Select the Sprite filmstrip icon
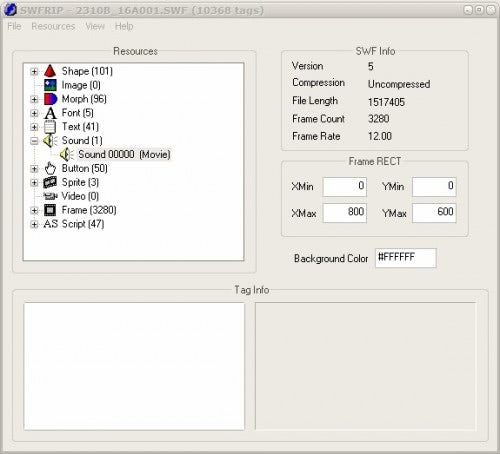Image resolution: width=500 pixels, height=454 pixels. (x=50, y=182)
